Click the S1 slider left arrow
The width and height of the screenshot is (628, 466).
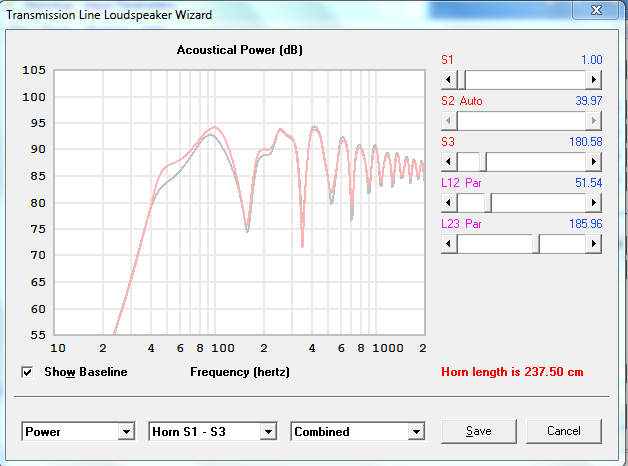[449, 80]
